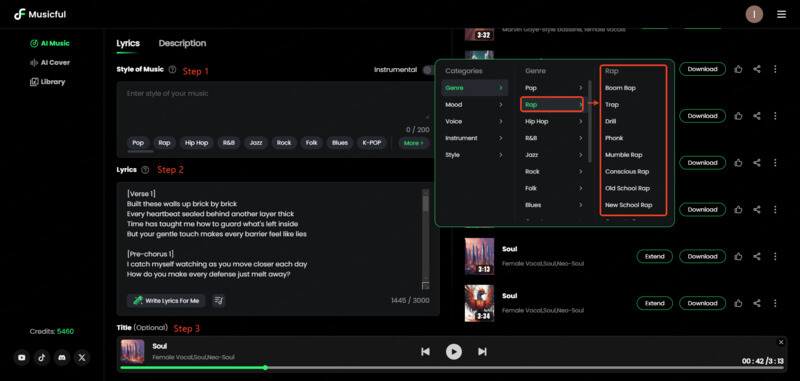The image size is (800, 381).
Task: Click the help icon beside Lyrics
Action: point(145,170)
